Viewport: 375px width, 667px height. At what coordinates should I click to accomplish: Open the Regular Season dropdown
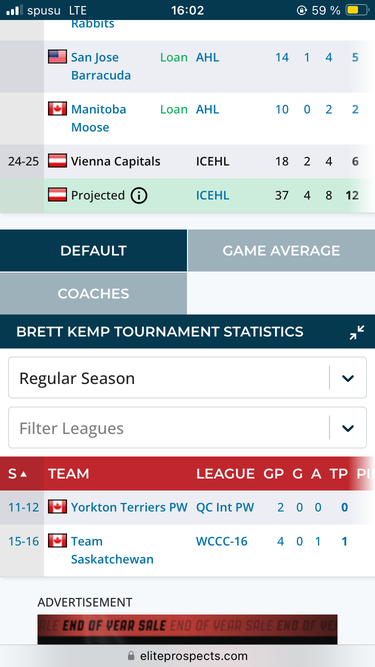[188, 378]
